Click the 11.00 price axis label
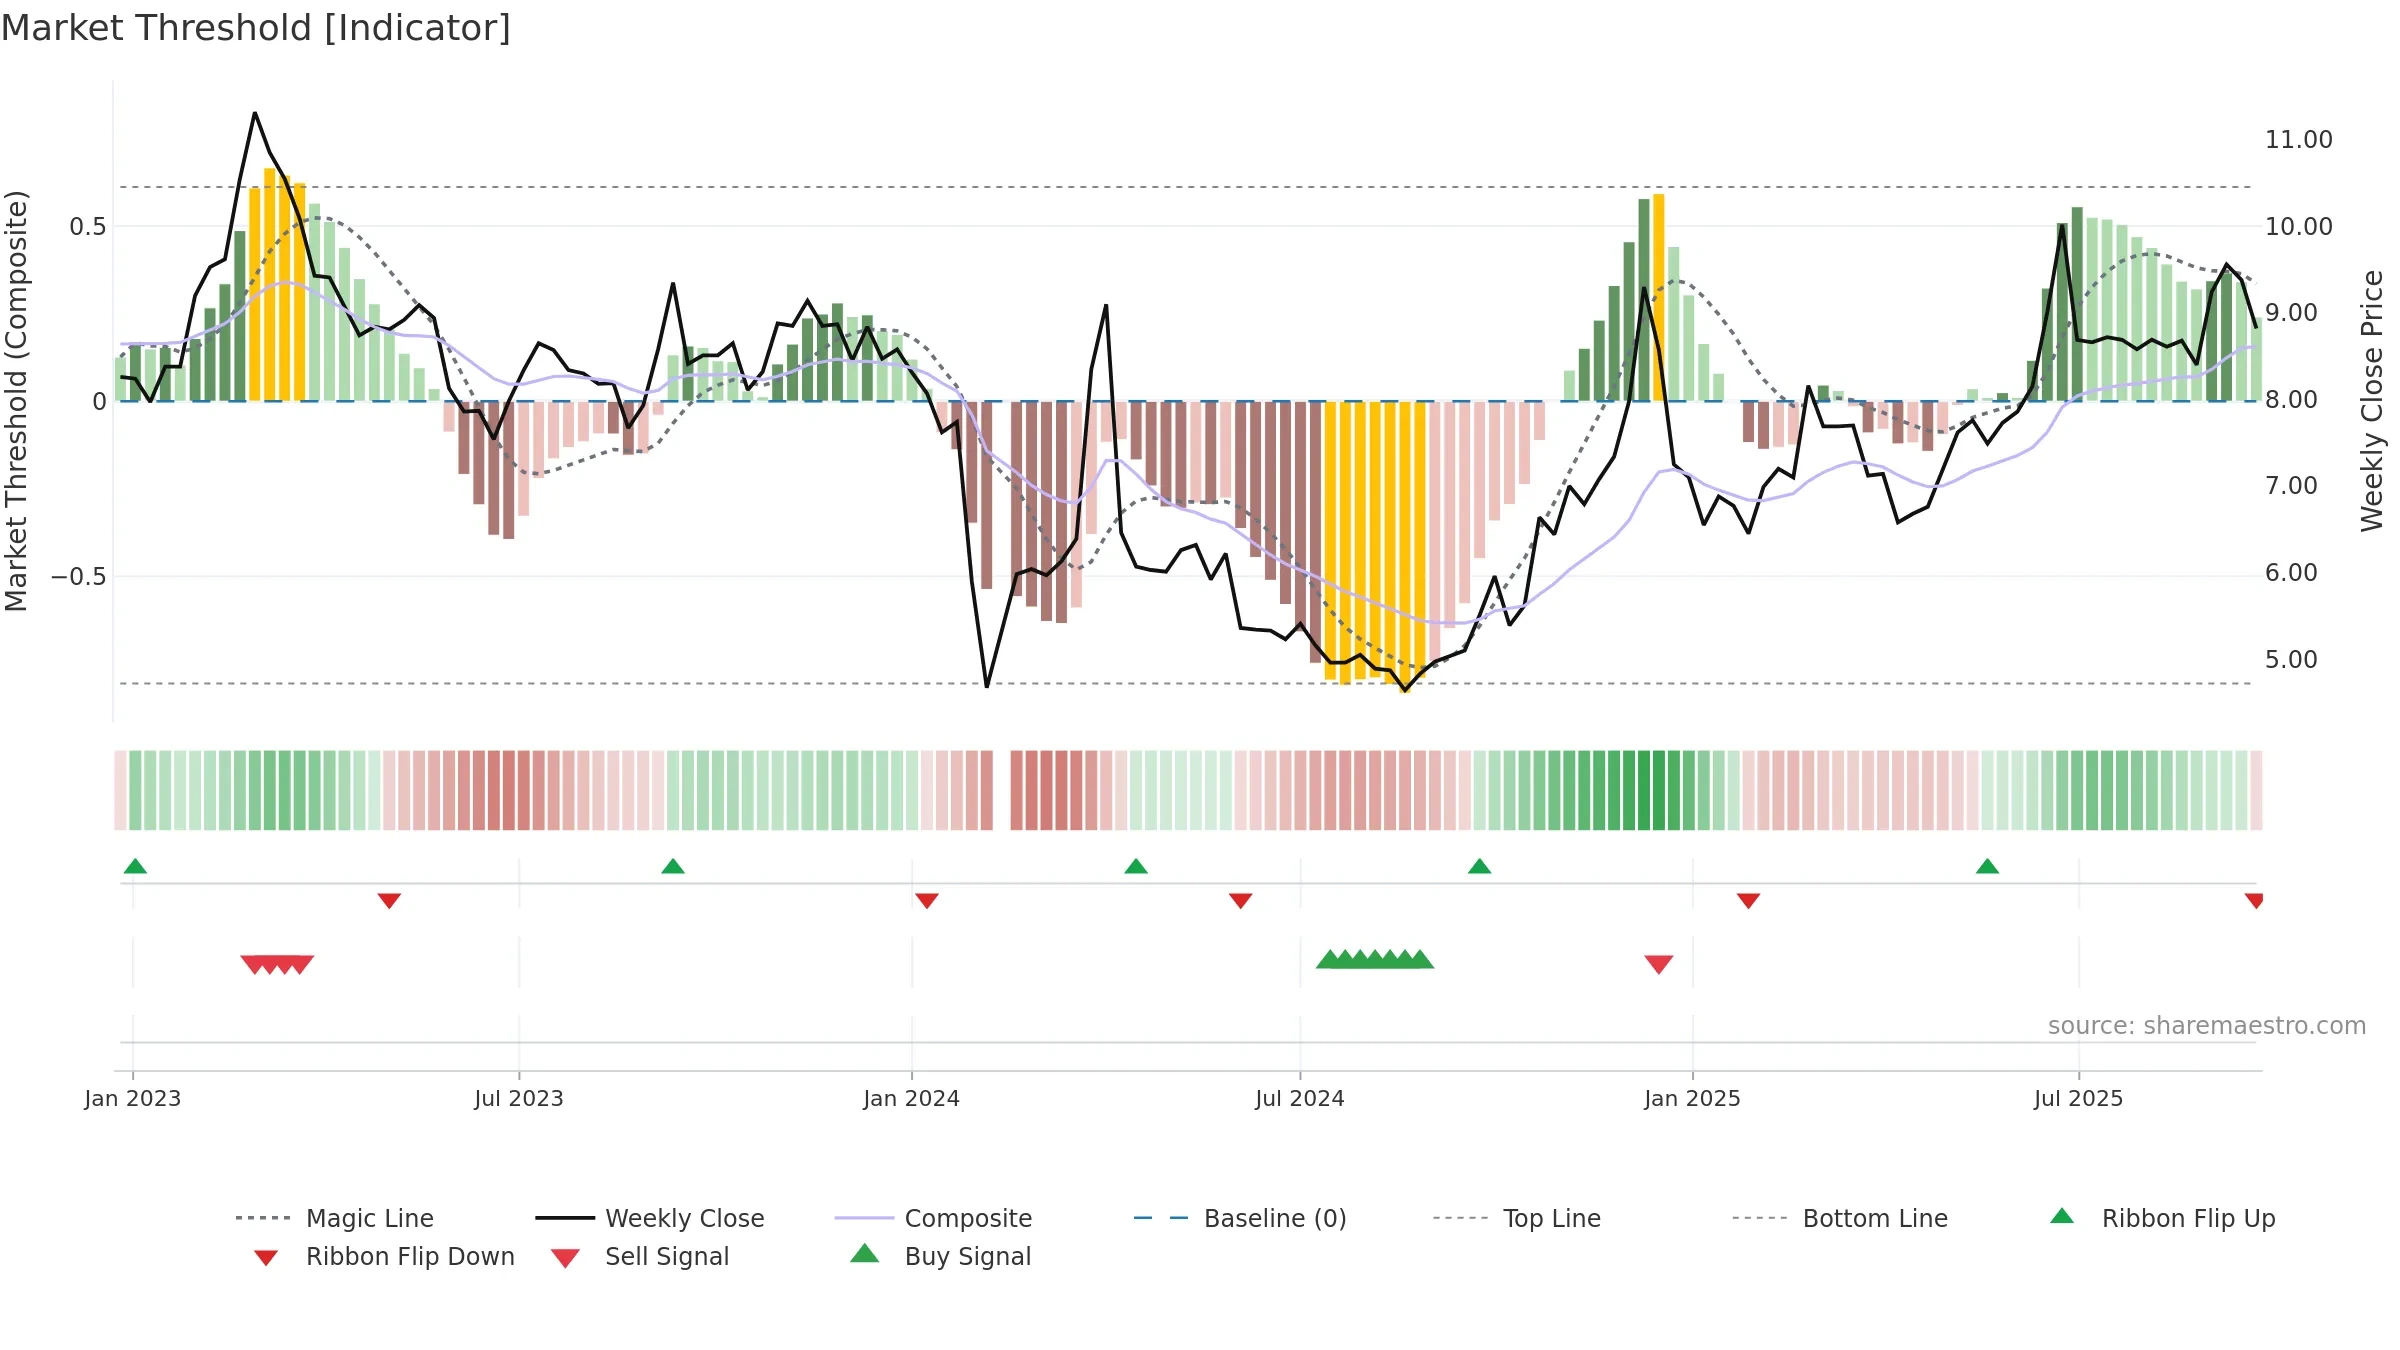The width and height of the screenshot is (2400, 1350). [x=2299, y=140]
